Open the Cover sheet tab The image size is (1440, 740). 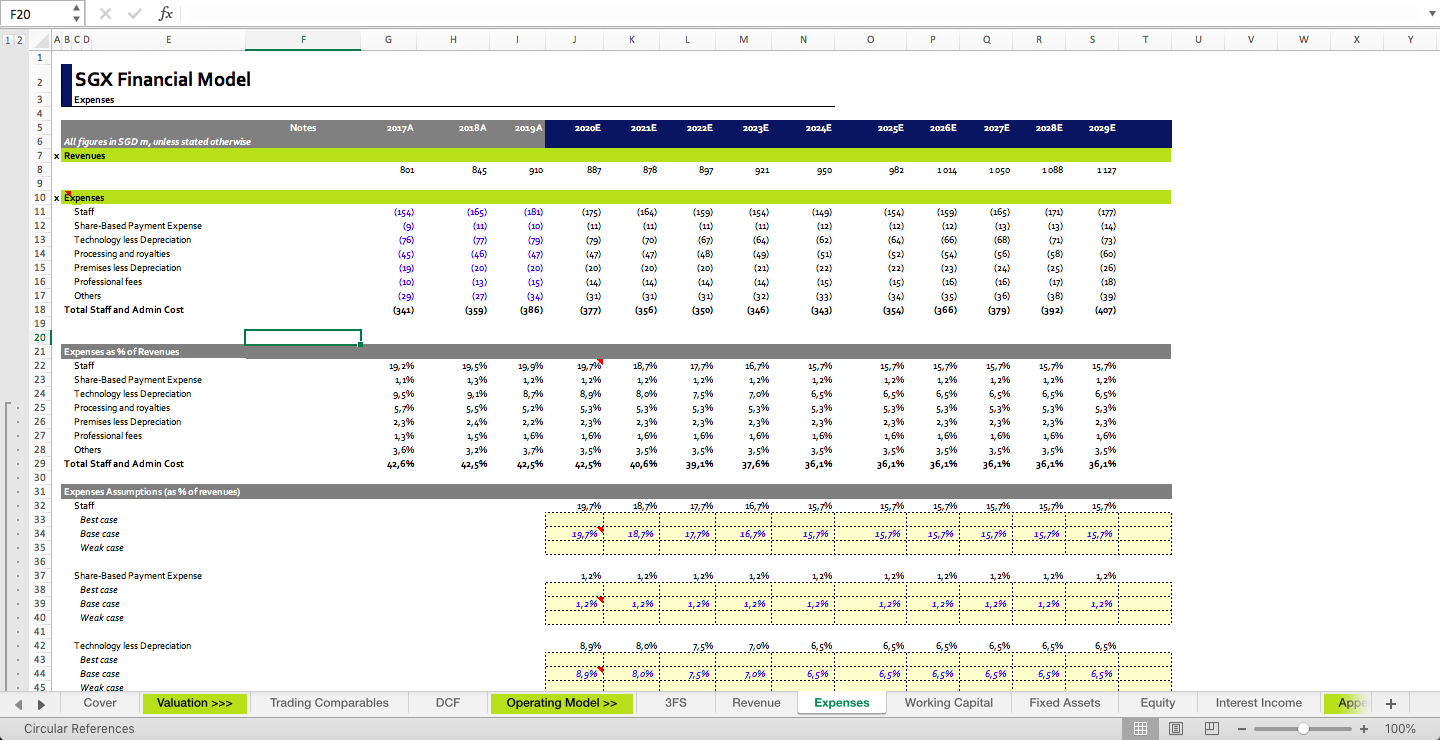click(99, 703)
